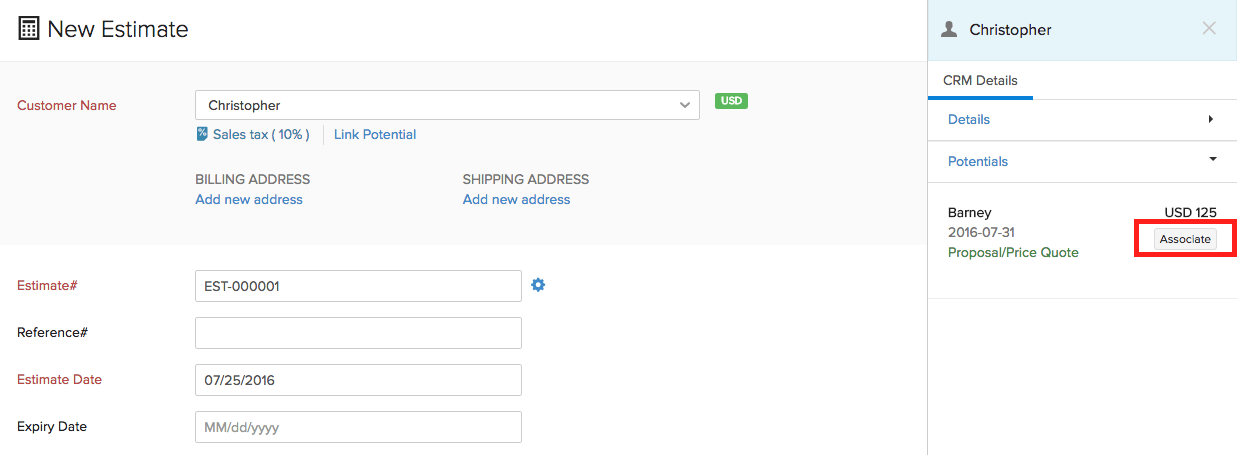Switch to the CRM Details tab

click(x=980, y=81)
